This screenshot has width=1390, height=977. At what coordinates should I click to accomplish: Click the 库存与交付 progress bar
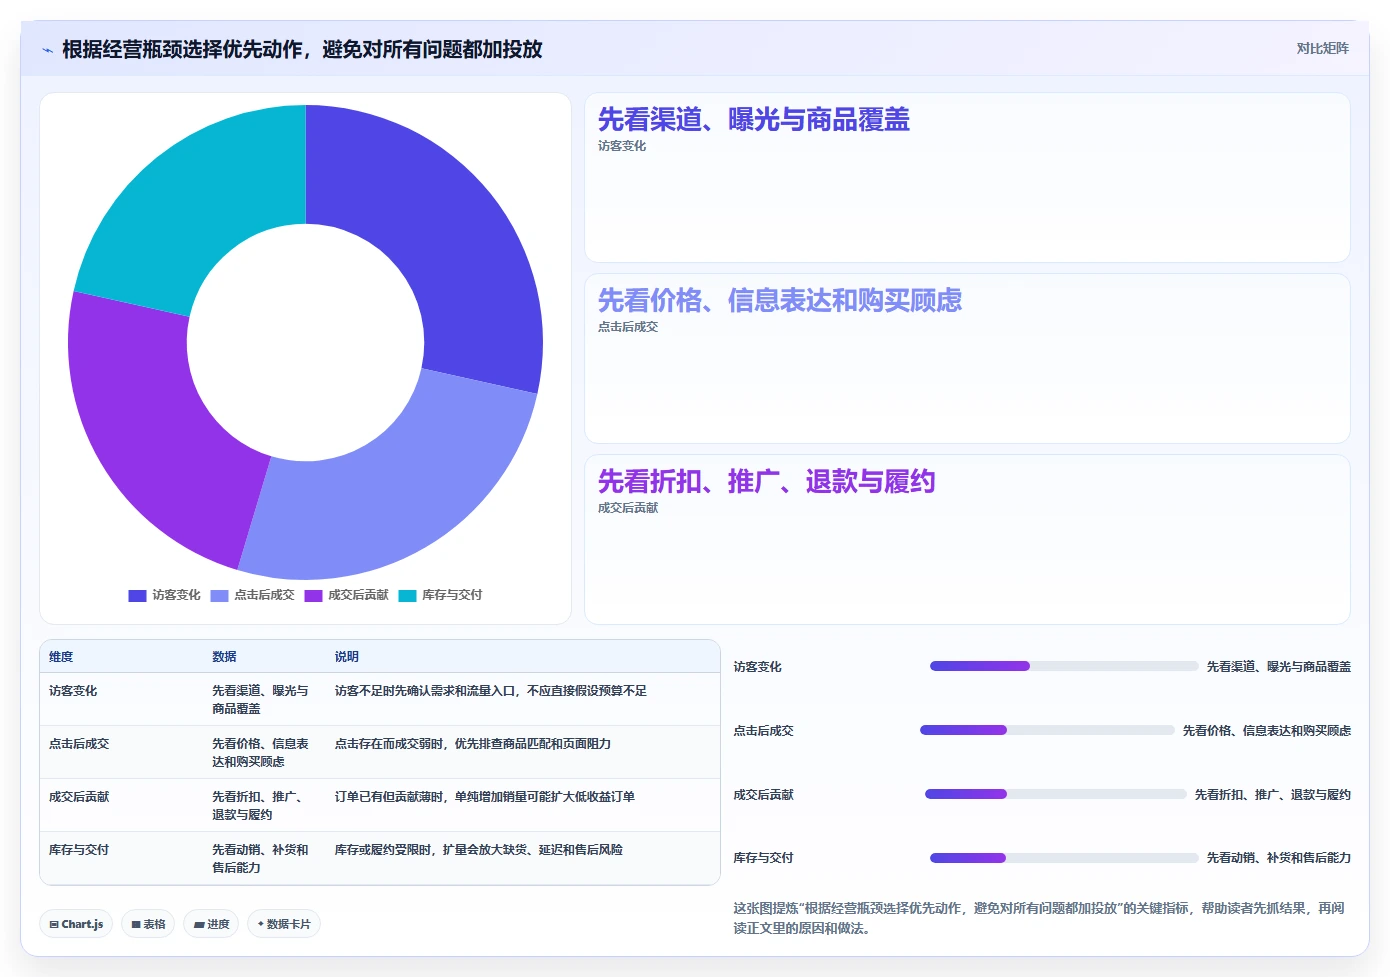[x=1064, y=858]
